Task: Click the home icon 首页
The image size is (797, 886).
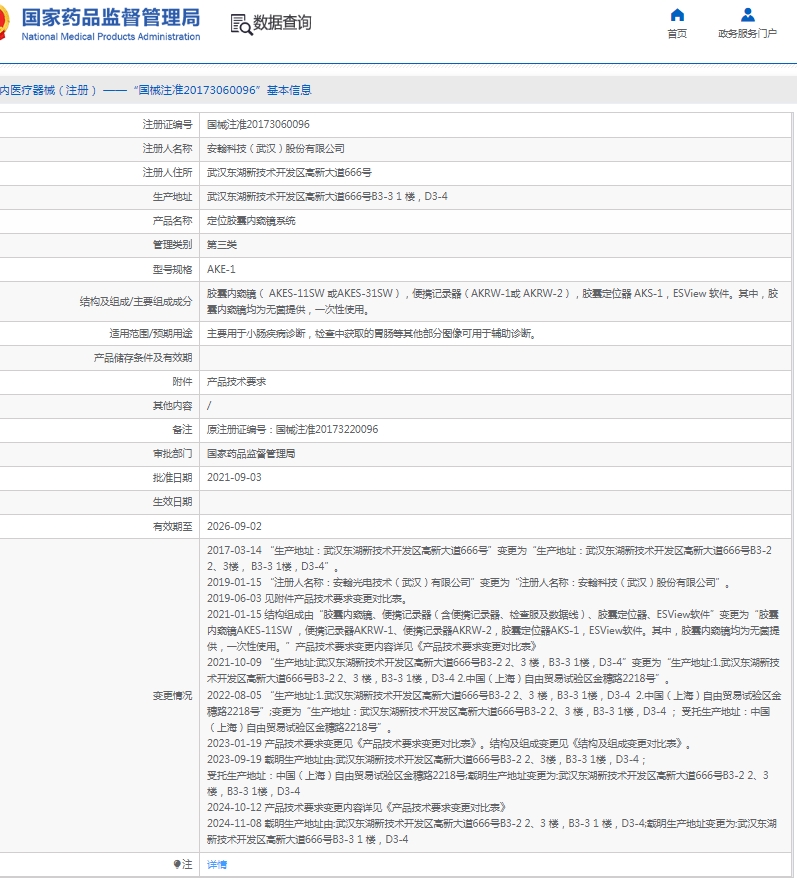Action: [677, 15]
